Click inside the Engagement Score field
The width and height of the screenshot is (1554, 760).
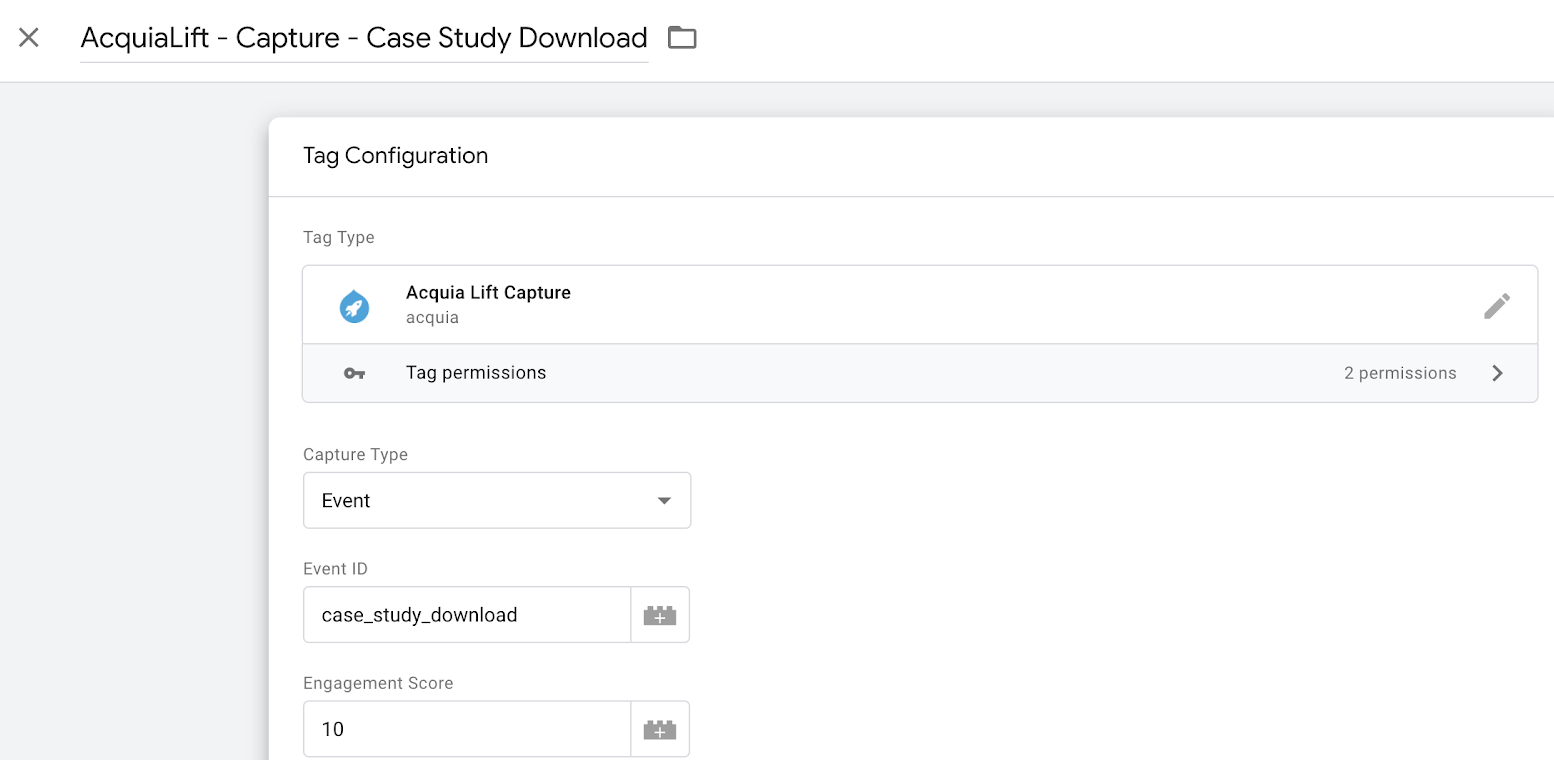[x=467, y=729]
